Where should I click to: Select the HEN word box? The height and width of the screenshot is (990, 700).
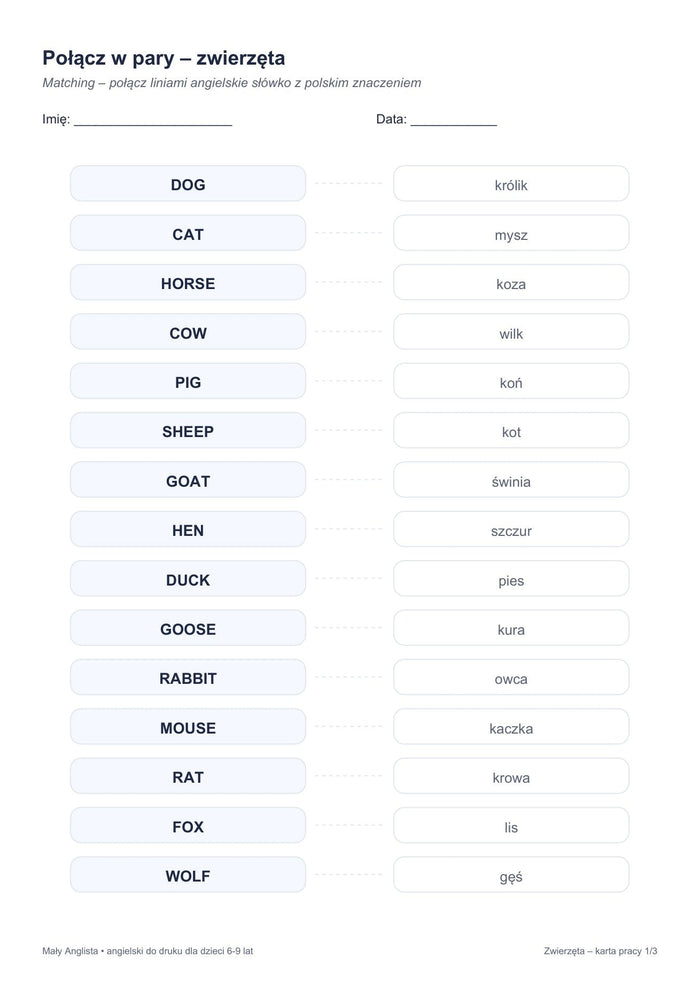pyautogui.click(x=188, y=529)
